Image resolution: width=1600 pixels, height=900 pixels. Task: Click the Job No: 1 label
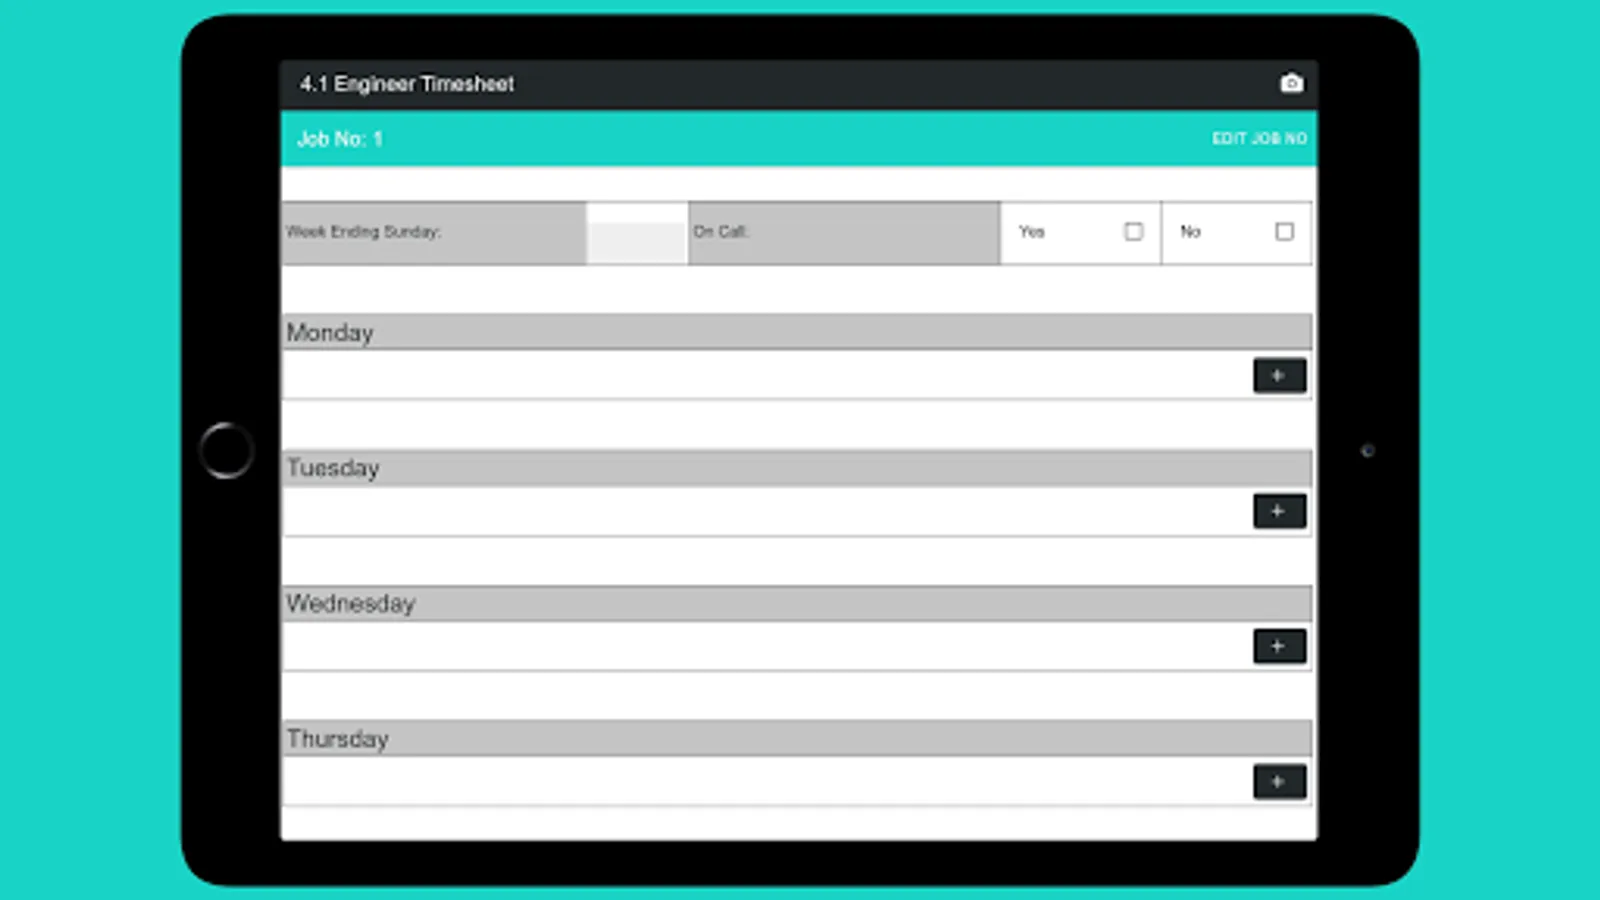pyautogui.click(x=340, y=139)
